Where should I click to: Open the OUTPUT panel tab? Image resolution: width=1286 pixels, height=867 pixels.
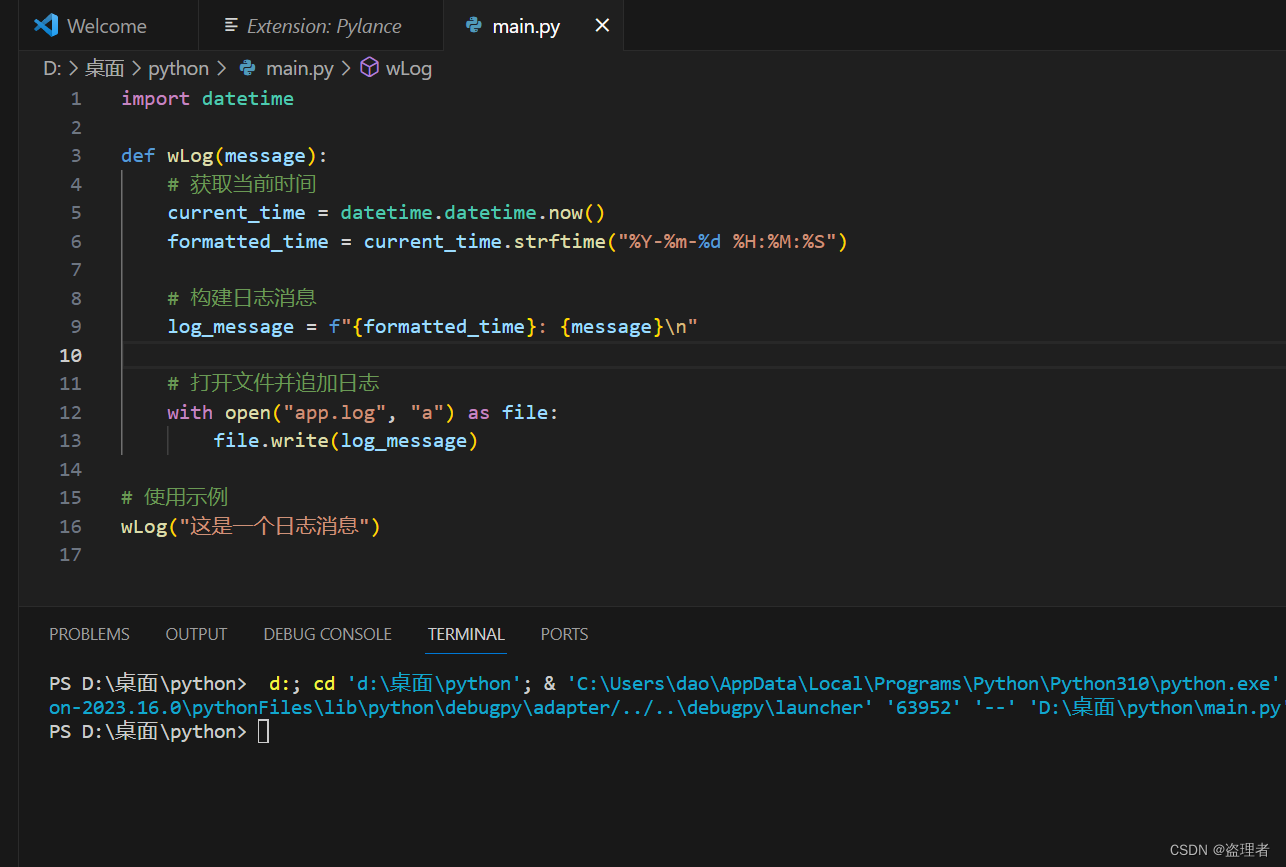pyautogui.click(x=196, y=634)
